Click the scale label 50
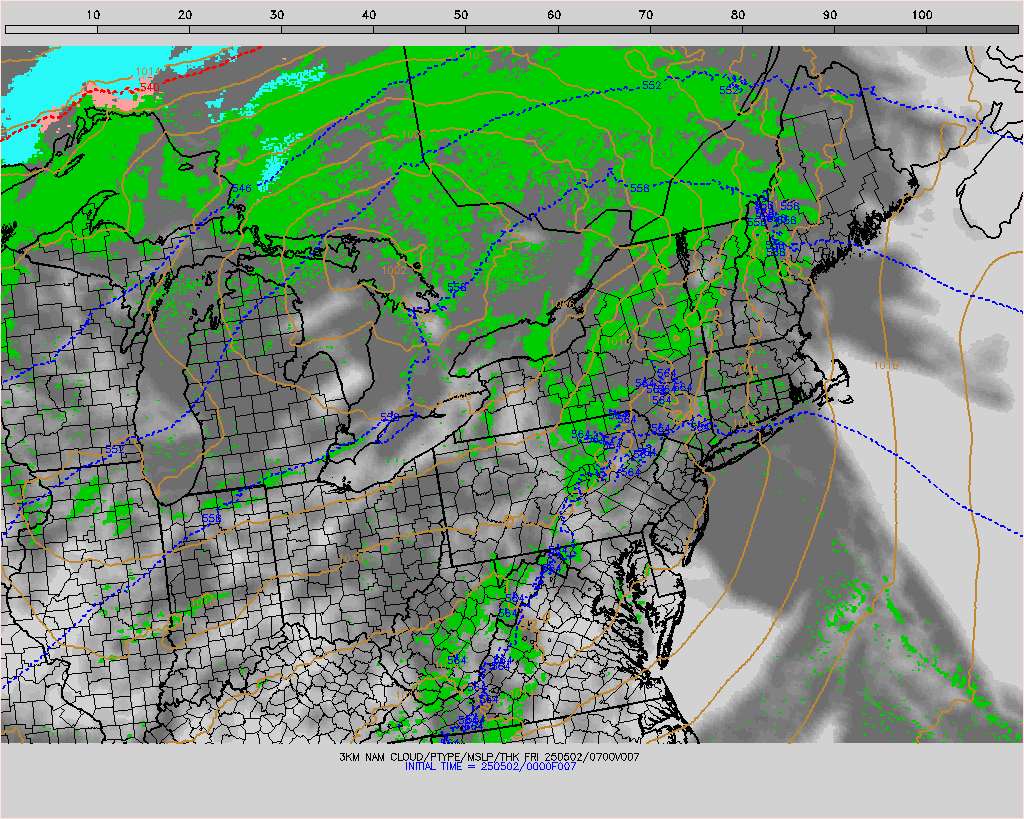The width and height of the screenshot is (1024, 819). tap(462, 14)
